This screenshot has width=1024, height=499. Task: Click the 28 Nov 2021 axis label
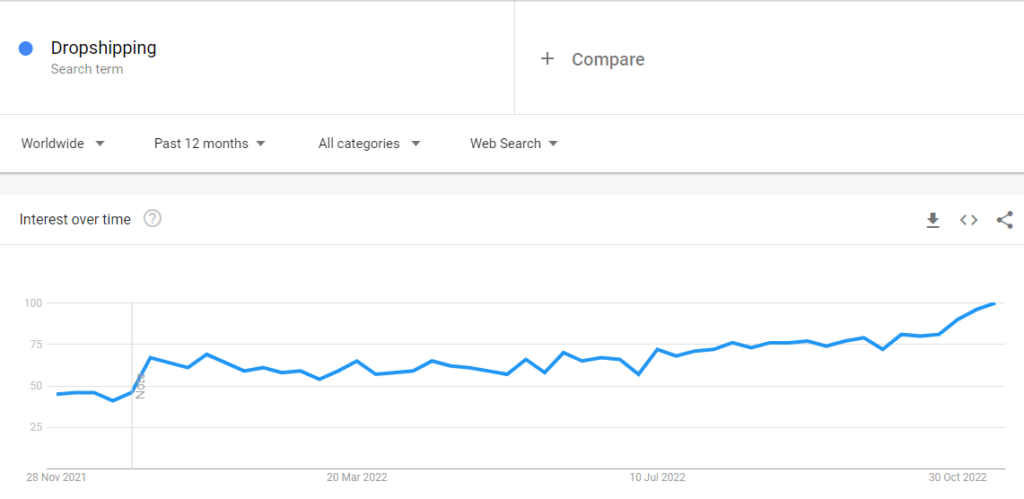[x=57, y=477]
